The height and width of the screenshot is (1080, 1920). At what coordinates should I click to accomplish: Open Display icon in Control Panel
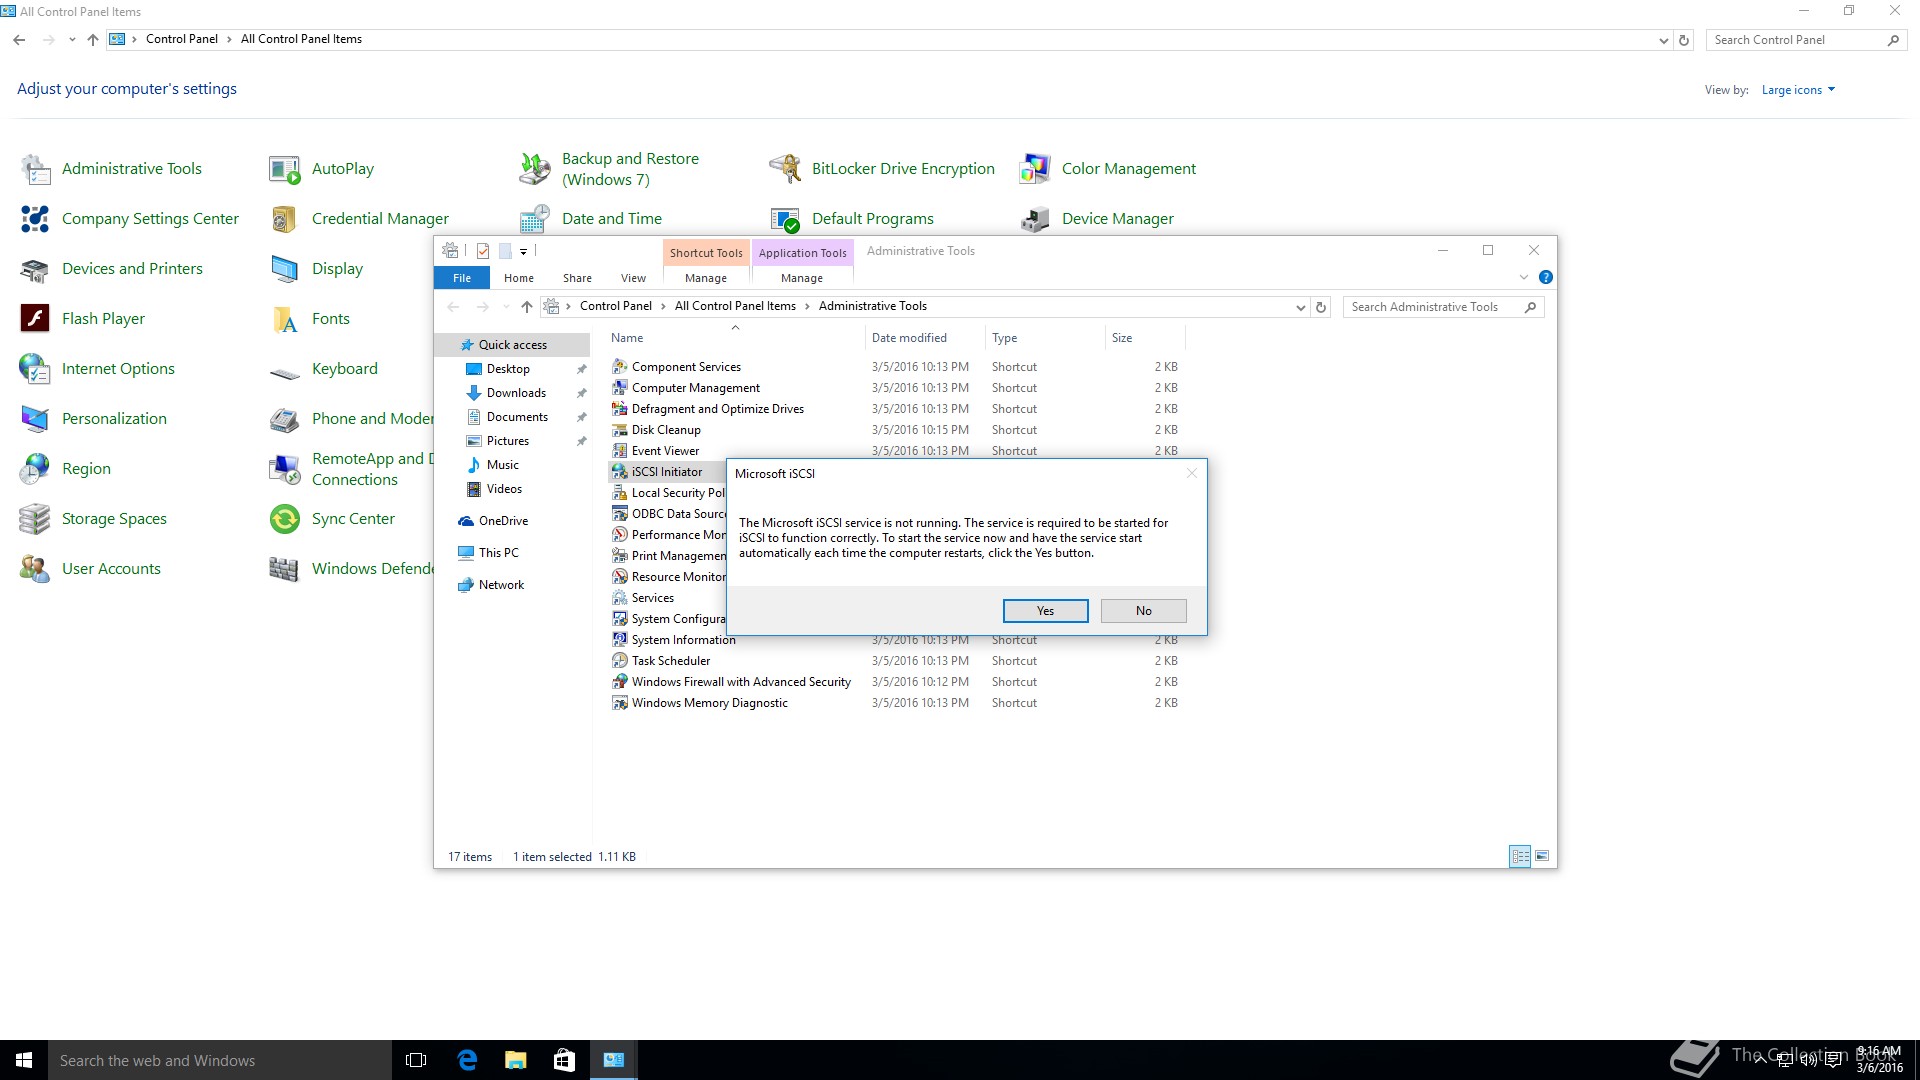[x=285, y=269]
